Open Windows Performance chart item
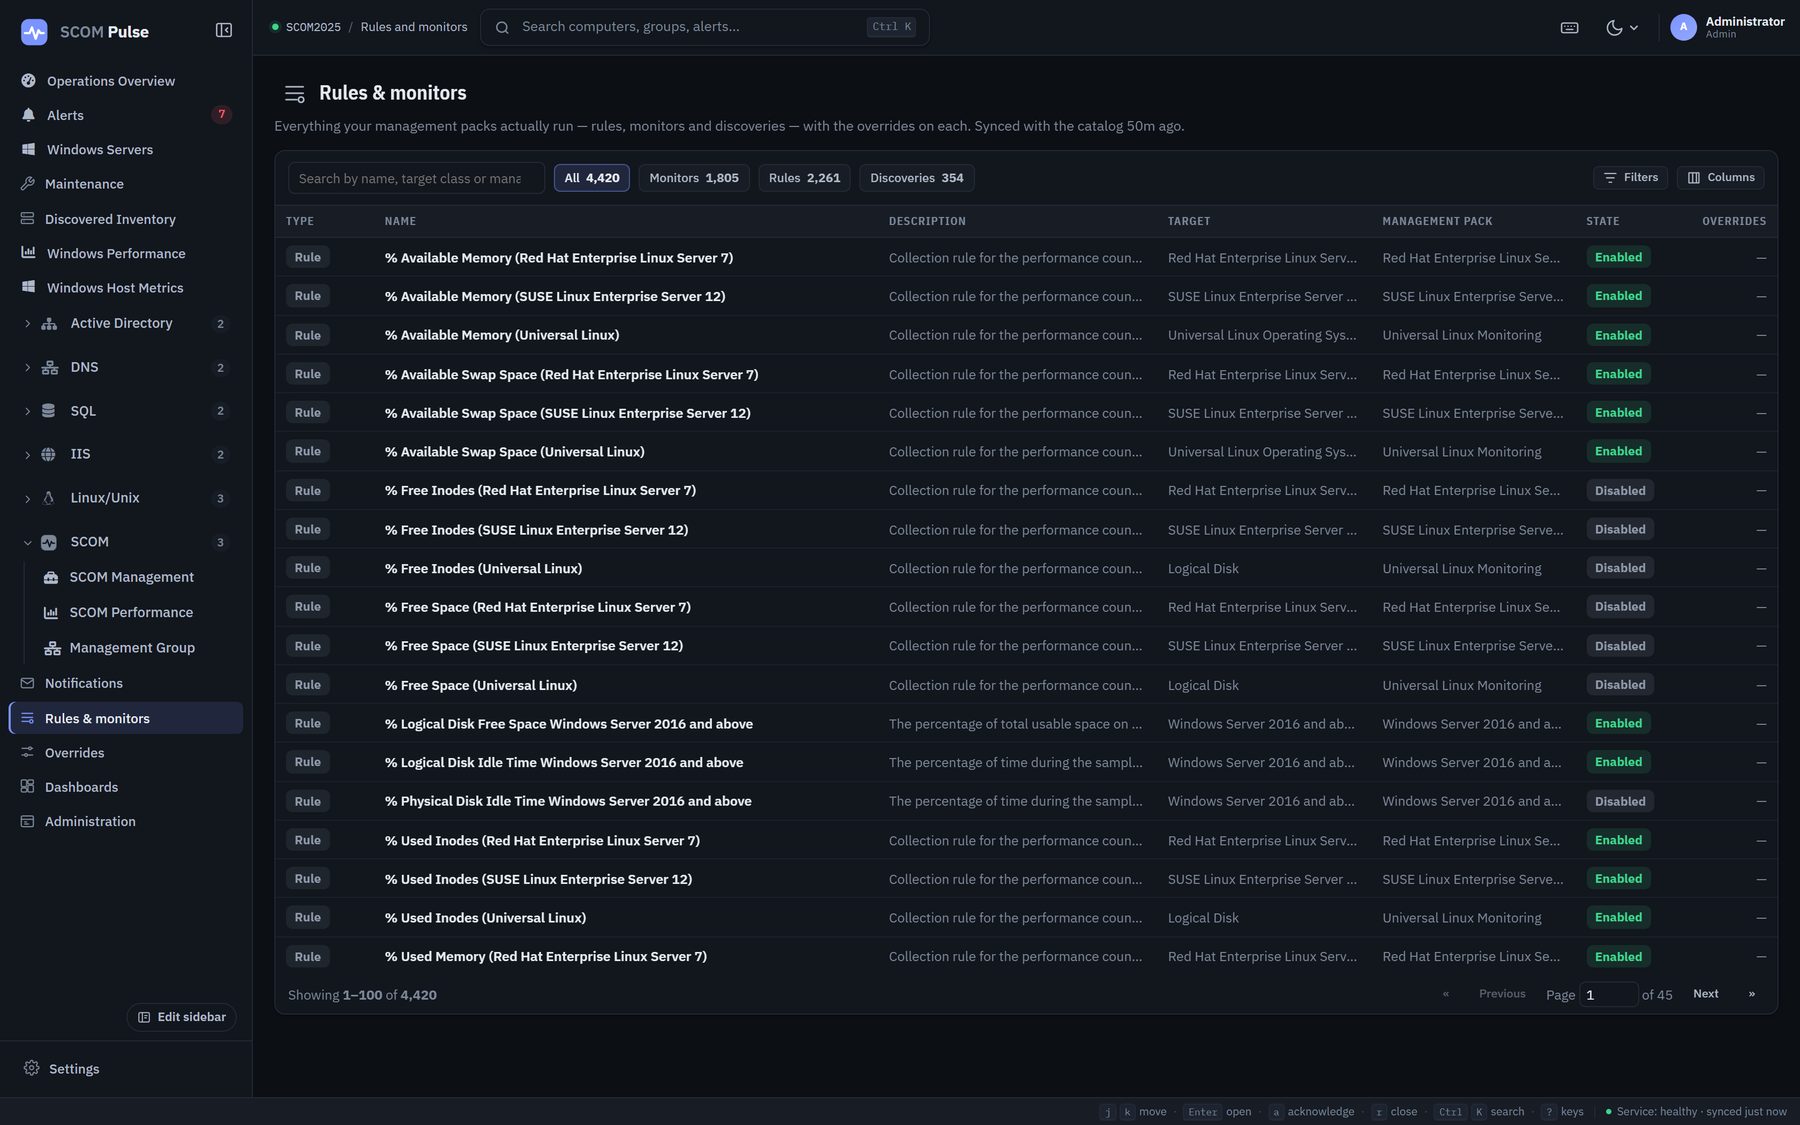The height and width of the screenshot is (1125, 1800). point(126,253)
